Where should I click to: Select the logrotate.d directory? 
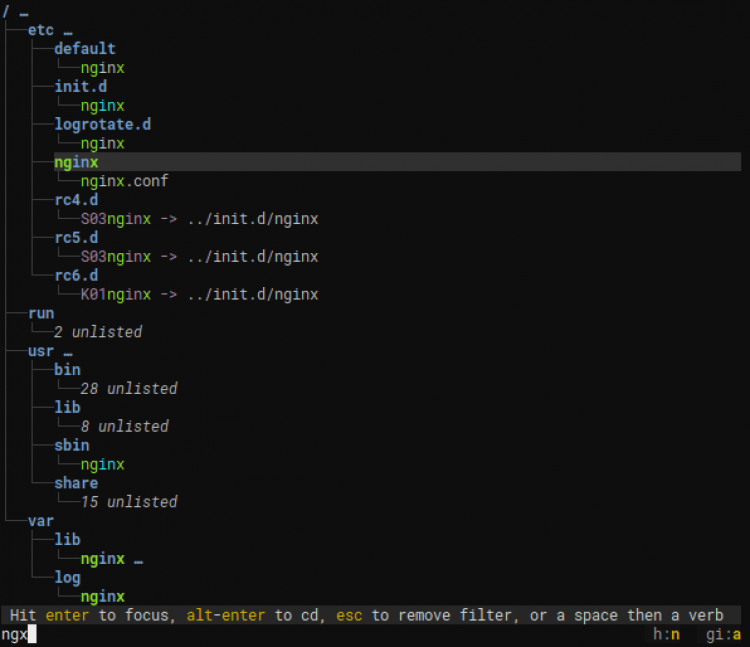pyautogui.click(x=102, y=124)
